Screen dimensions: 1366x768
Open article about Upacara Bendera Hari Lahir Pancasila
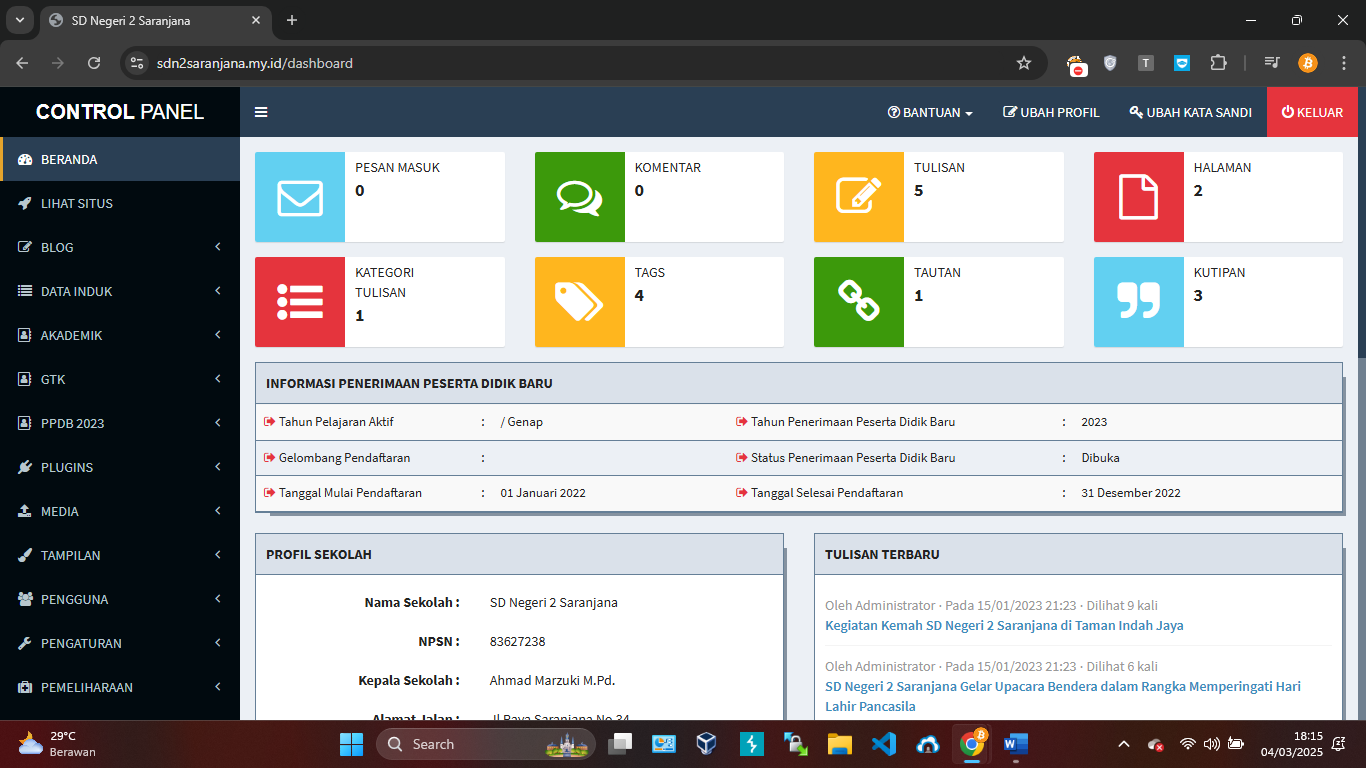[x=1063, y=696]
